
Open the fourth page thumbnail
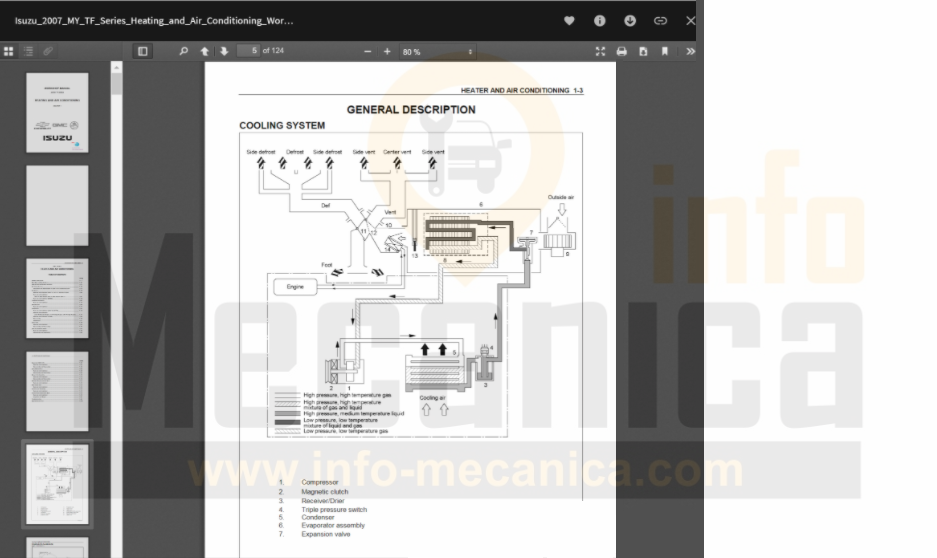57,391
